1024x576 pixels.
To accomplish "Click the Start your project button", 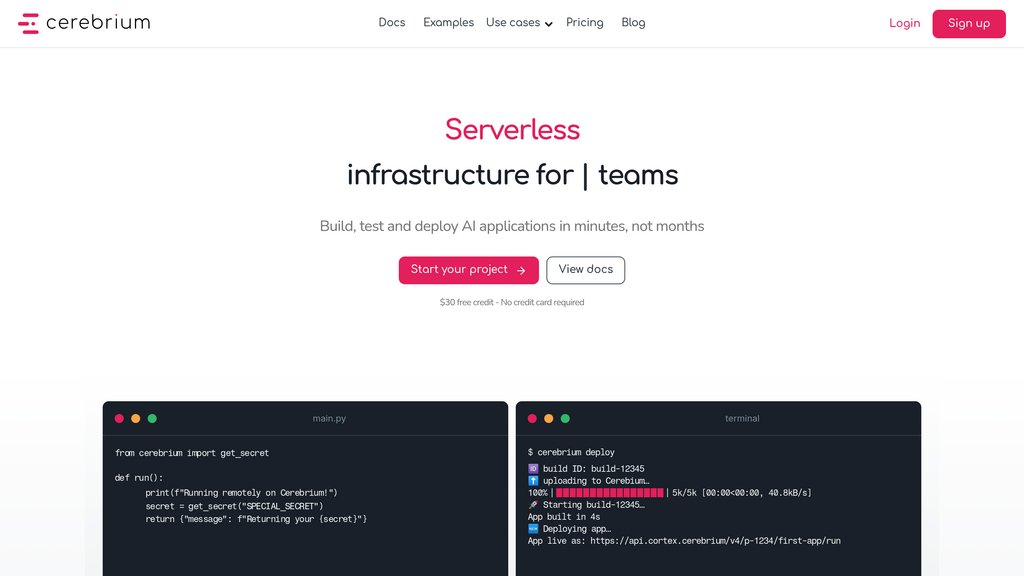I will [469, 270].
